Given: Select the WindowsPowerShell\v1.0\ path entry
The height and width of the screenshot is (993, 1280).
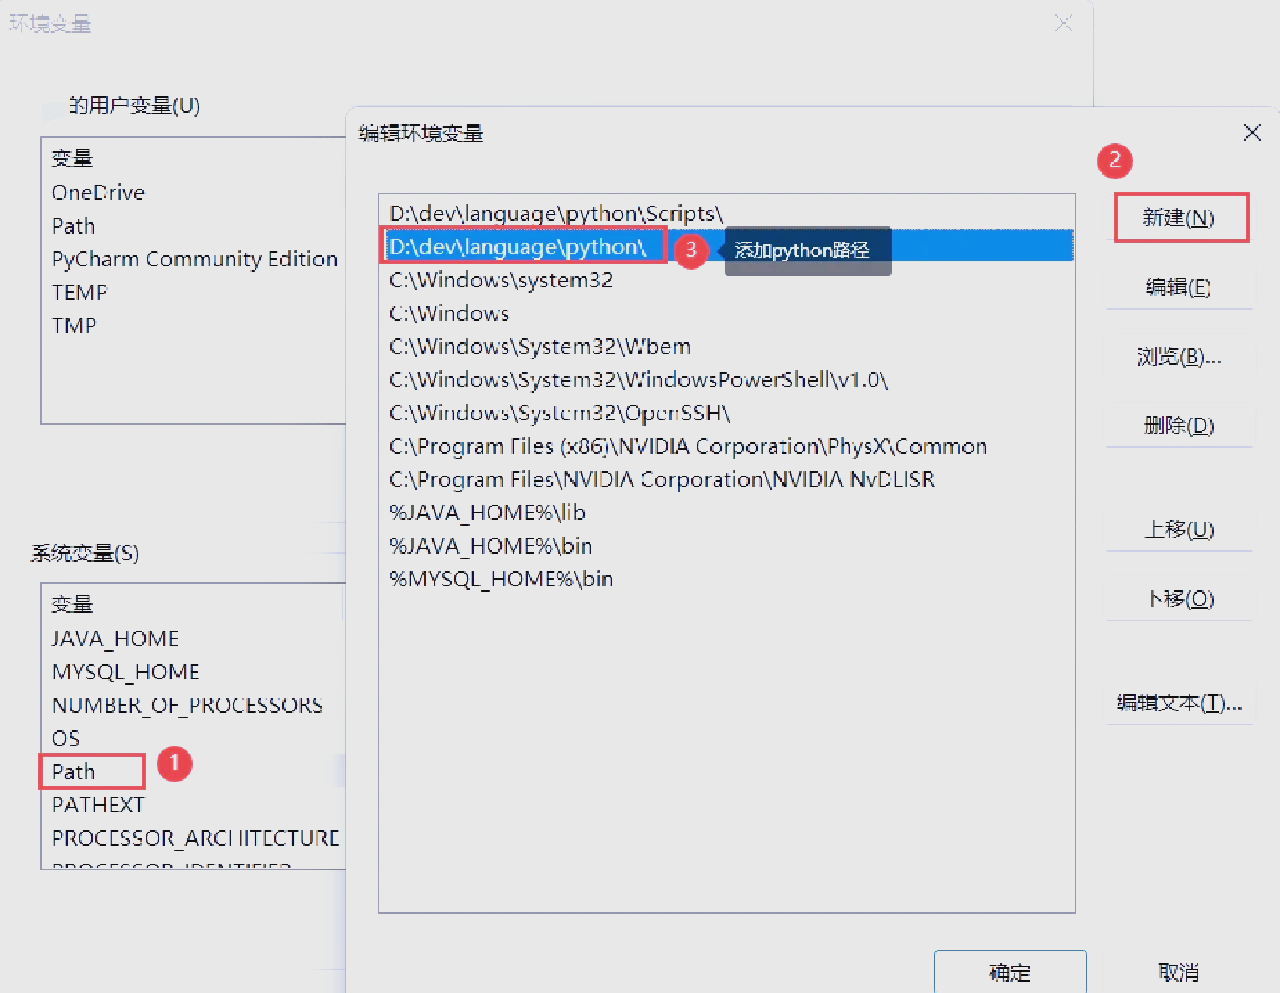Looking at the screenshot, I should [x=638, y=380].
